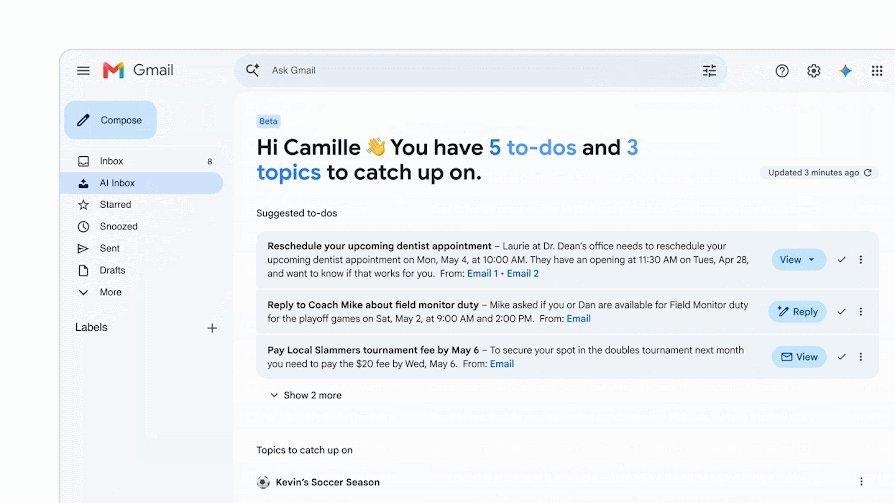This screenshot has height=503, width=895.
Task: Open the Inbox folder
Action: point(143,161)
